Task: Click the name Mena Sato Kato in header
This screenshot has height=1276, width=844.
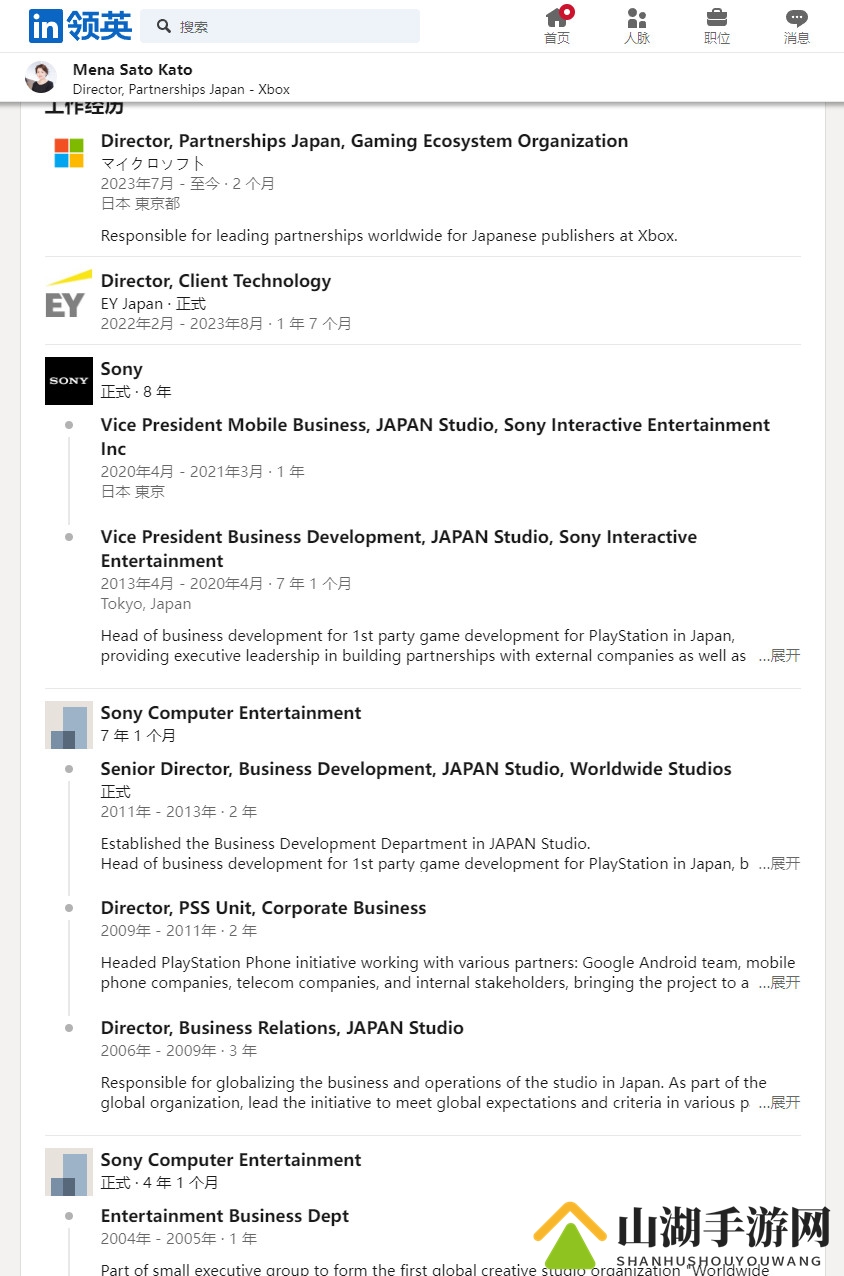Action: tap(132, 69)
